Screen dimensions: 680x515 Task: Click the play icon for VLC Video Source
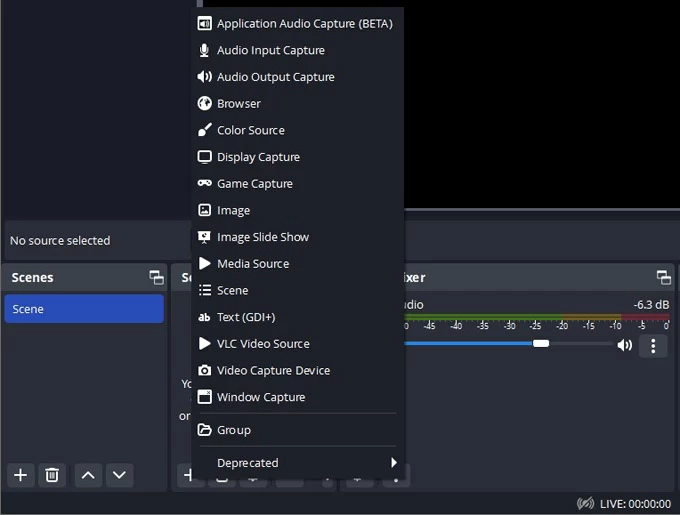pyautogui.click(x=204, y=344)
